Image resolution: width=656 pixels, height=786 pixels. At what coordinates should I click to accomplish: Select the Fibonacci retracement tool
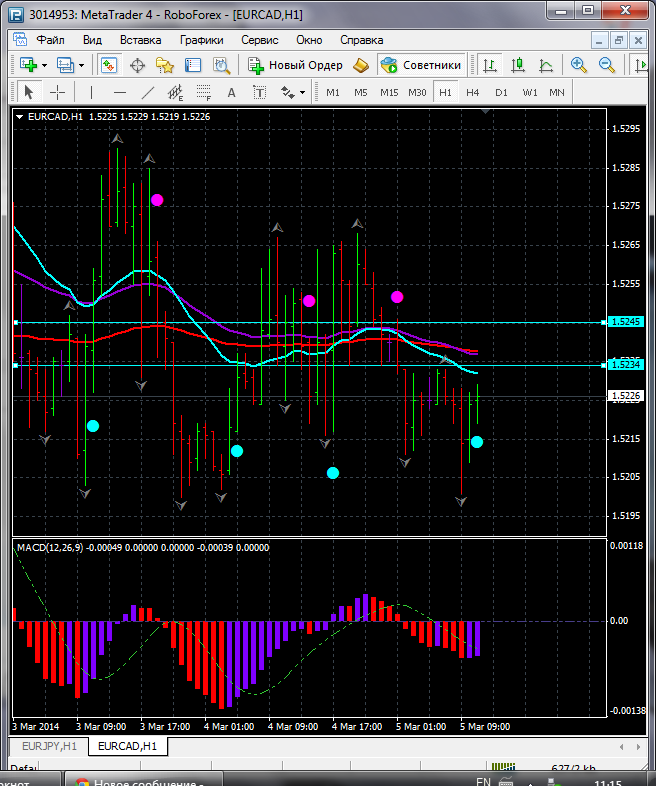205,92
